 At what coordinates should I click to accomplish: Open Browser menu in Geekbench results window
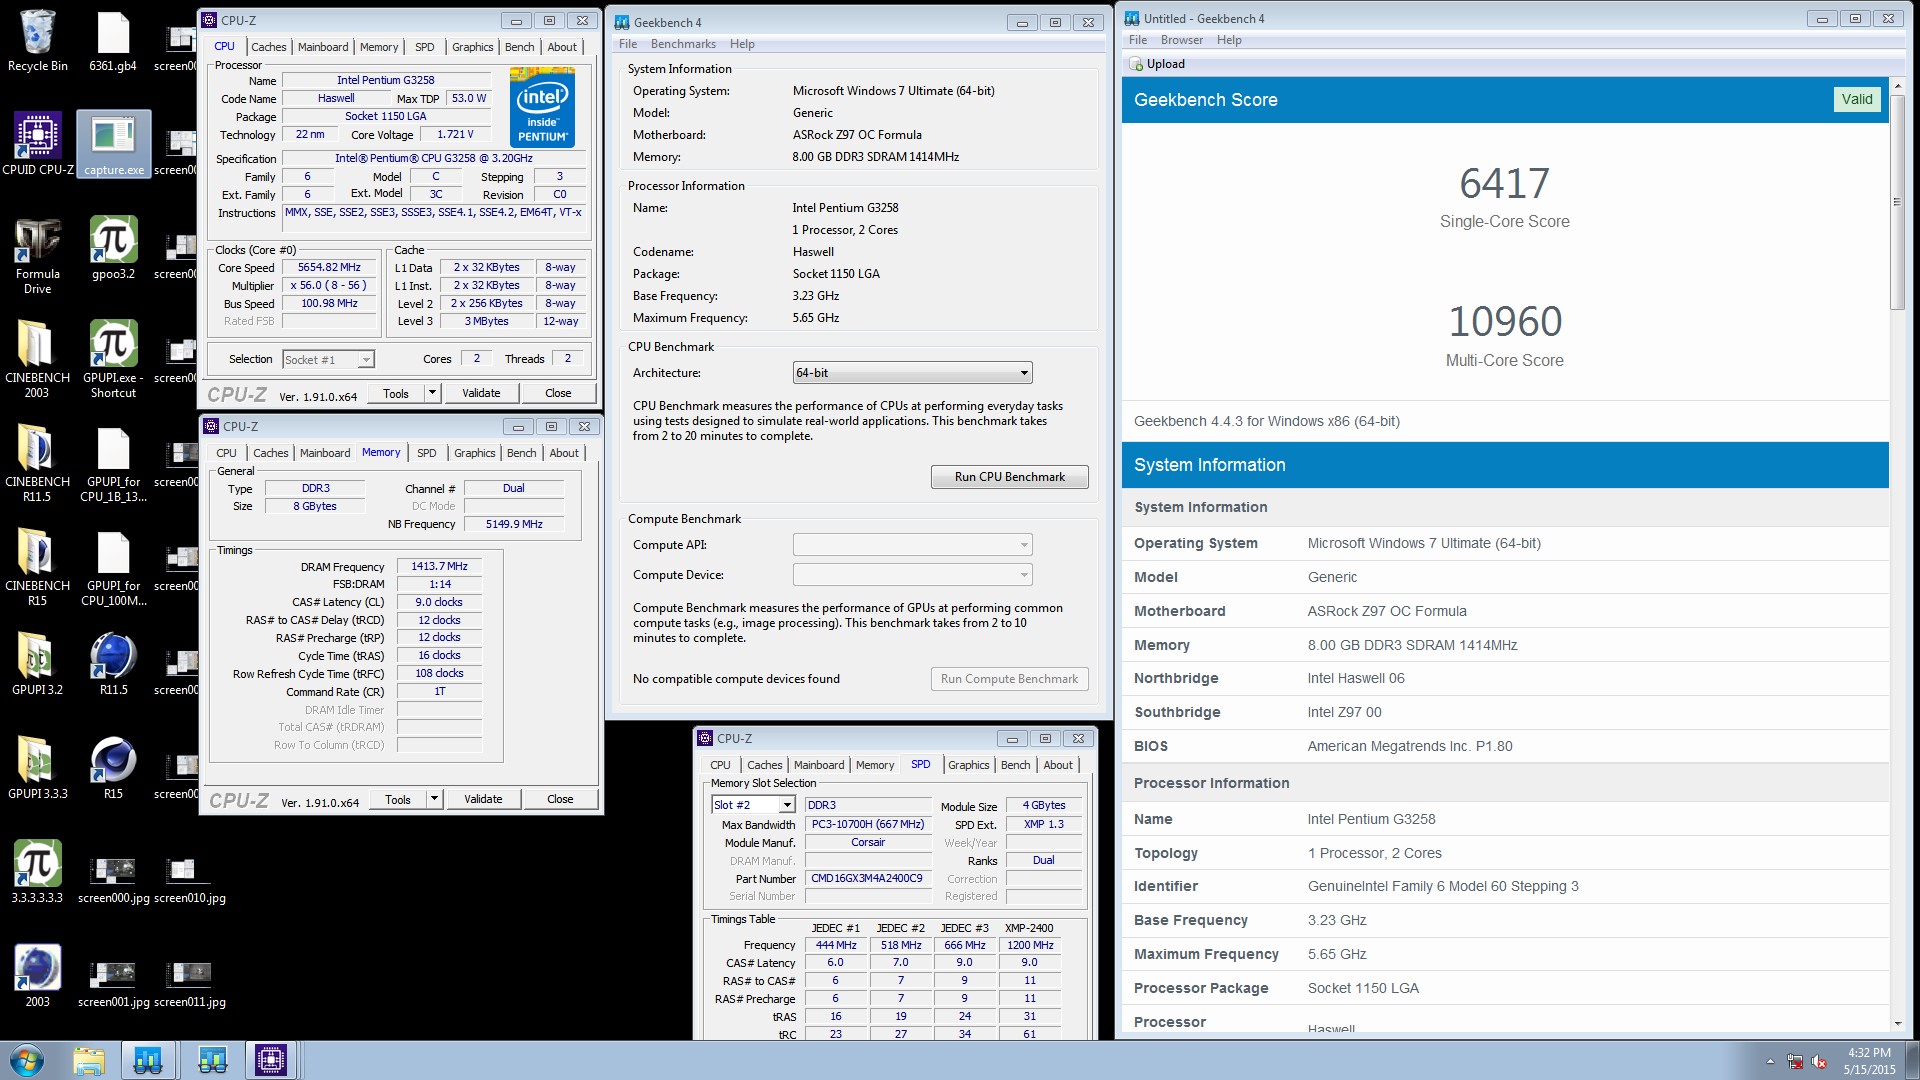(x=1181, y=40)
